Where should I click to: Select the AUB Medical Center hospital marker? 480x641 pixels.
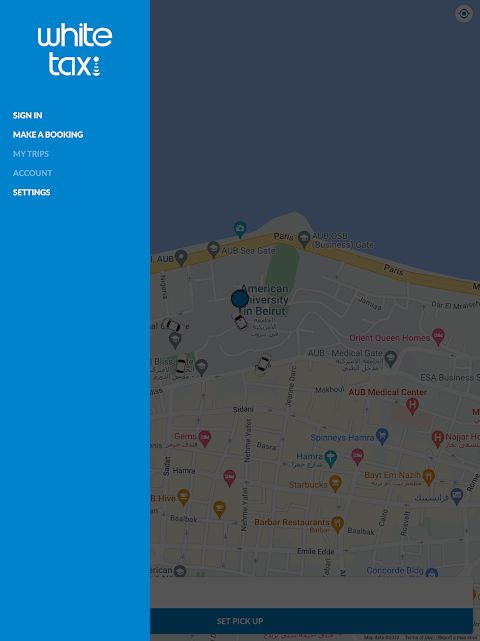pos(412,406)
